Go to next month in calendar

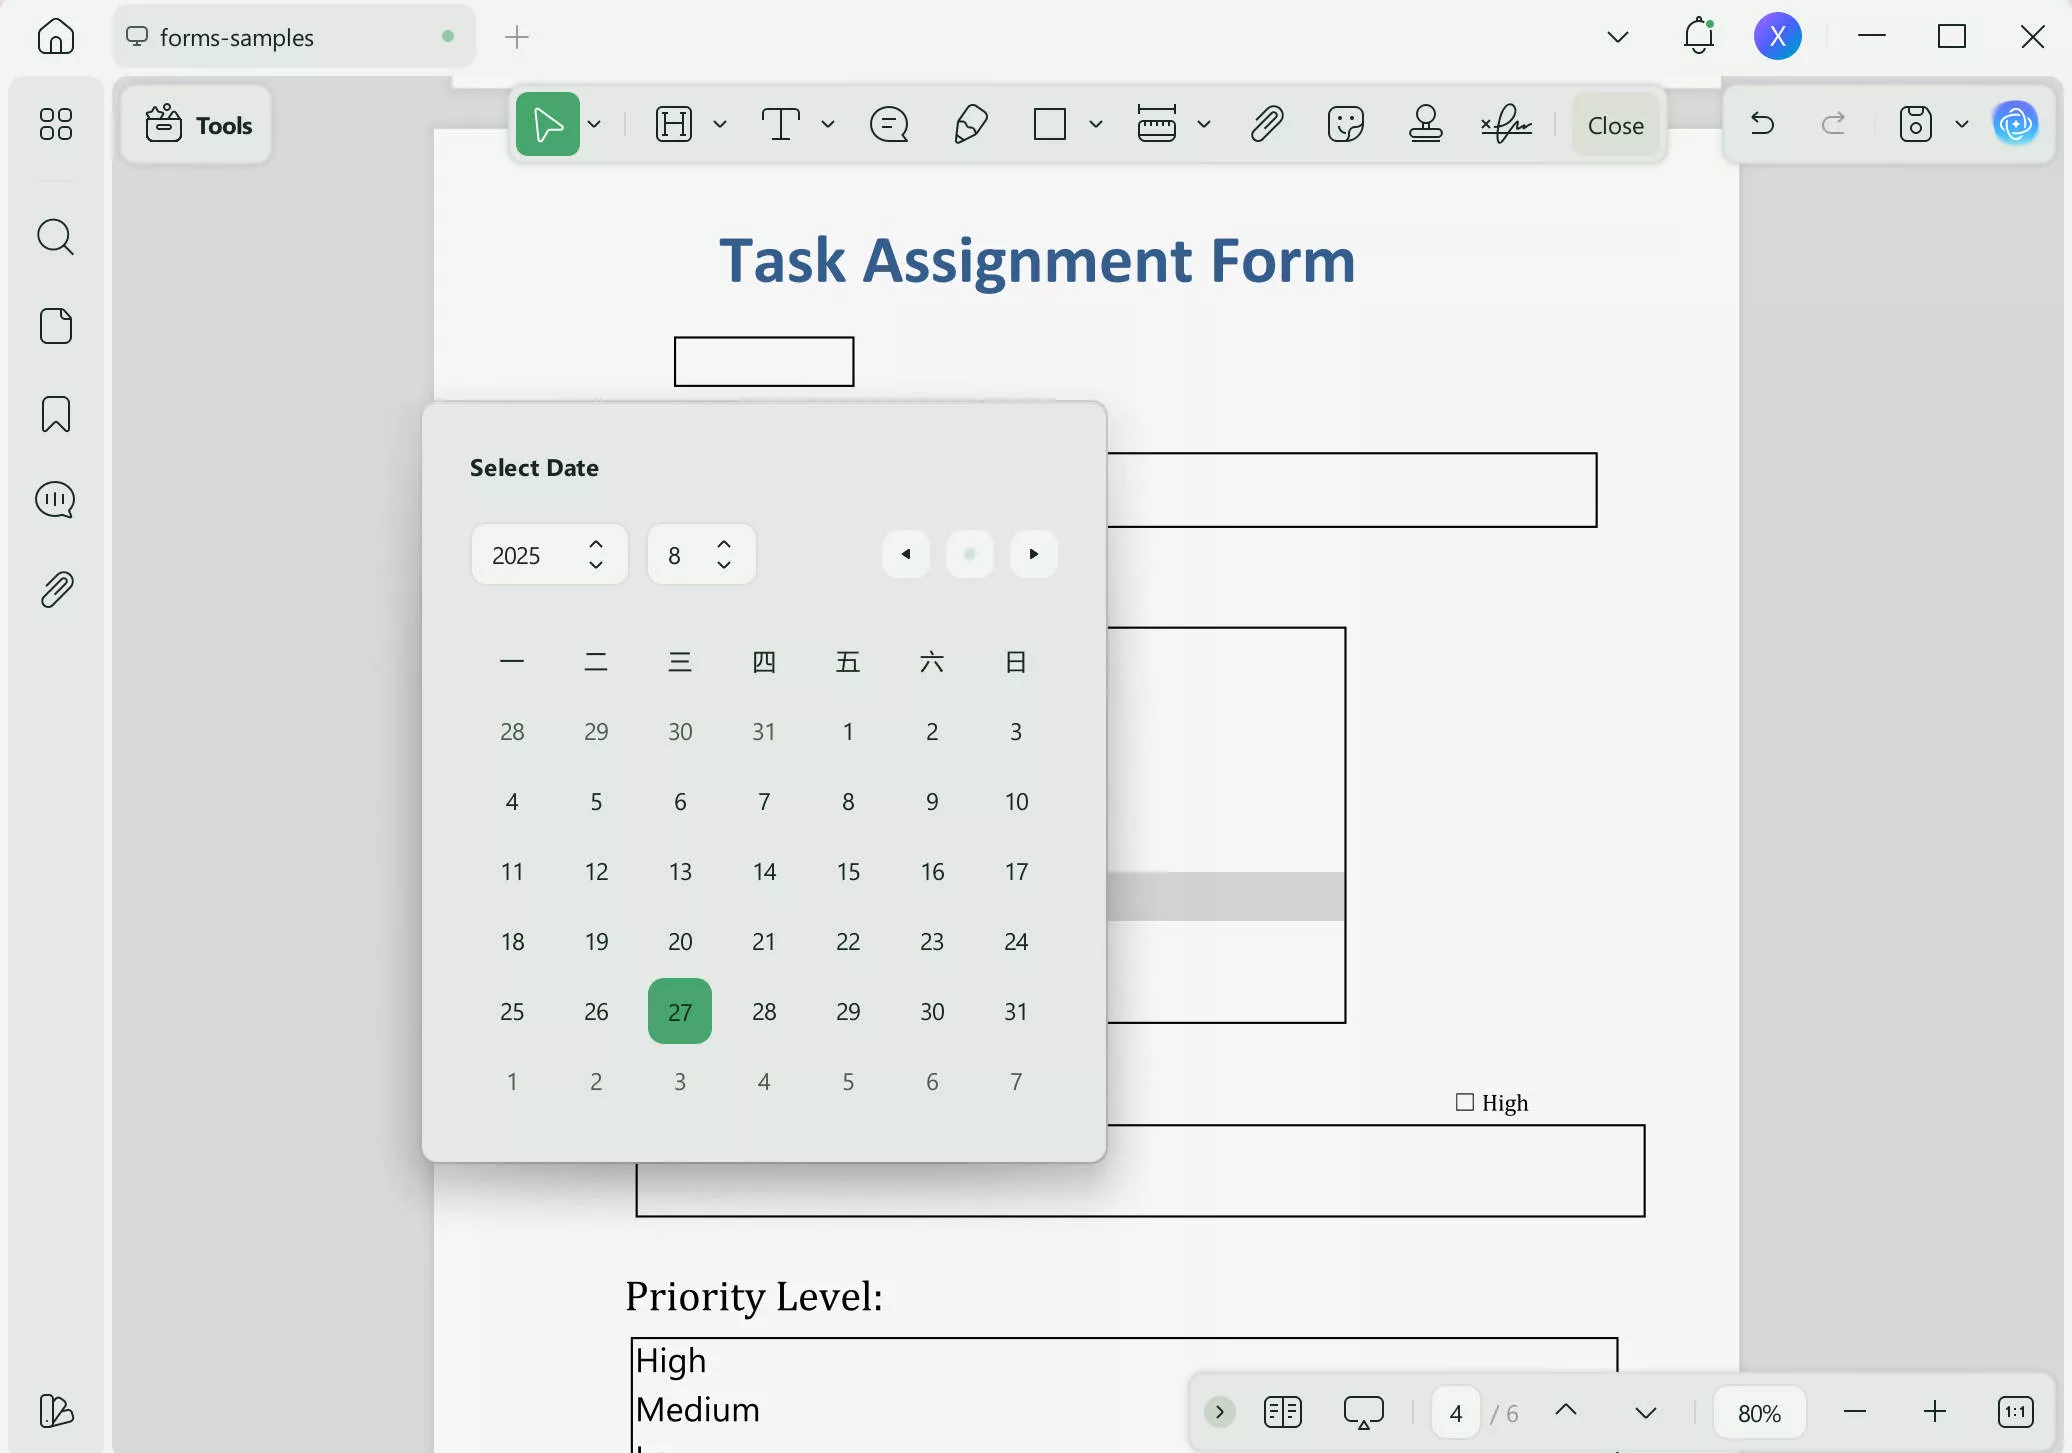pos(1034,554)
